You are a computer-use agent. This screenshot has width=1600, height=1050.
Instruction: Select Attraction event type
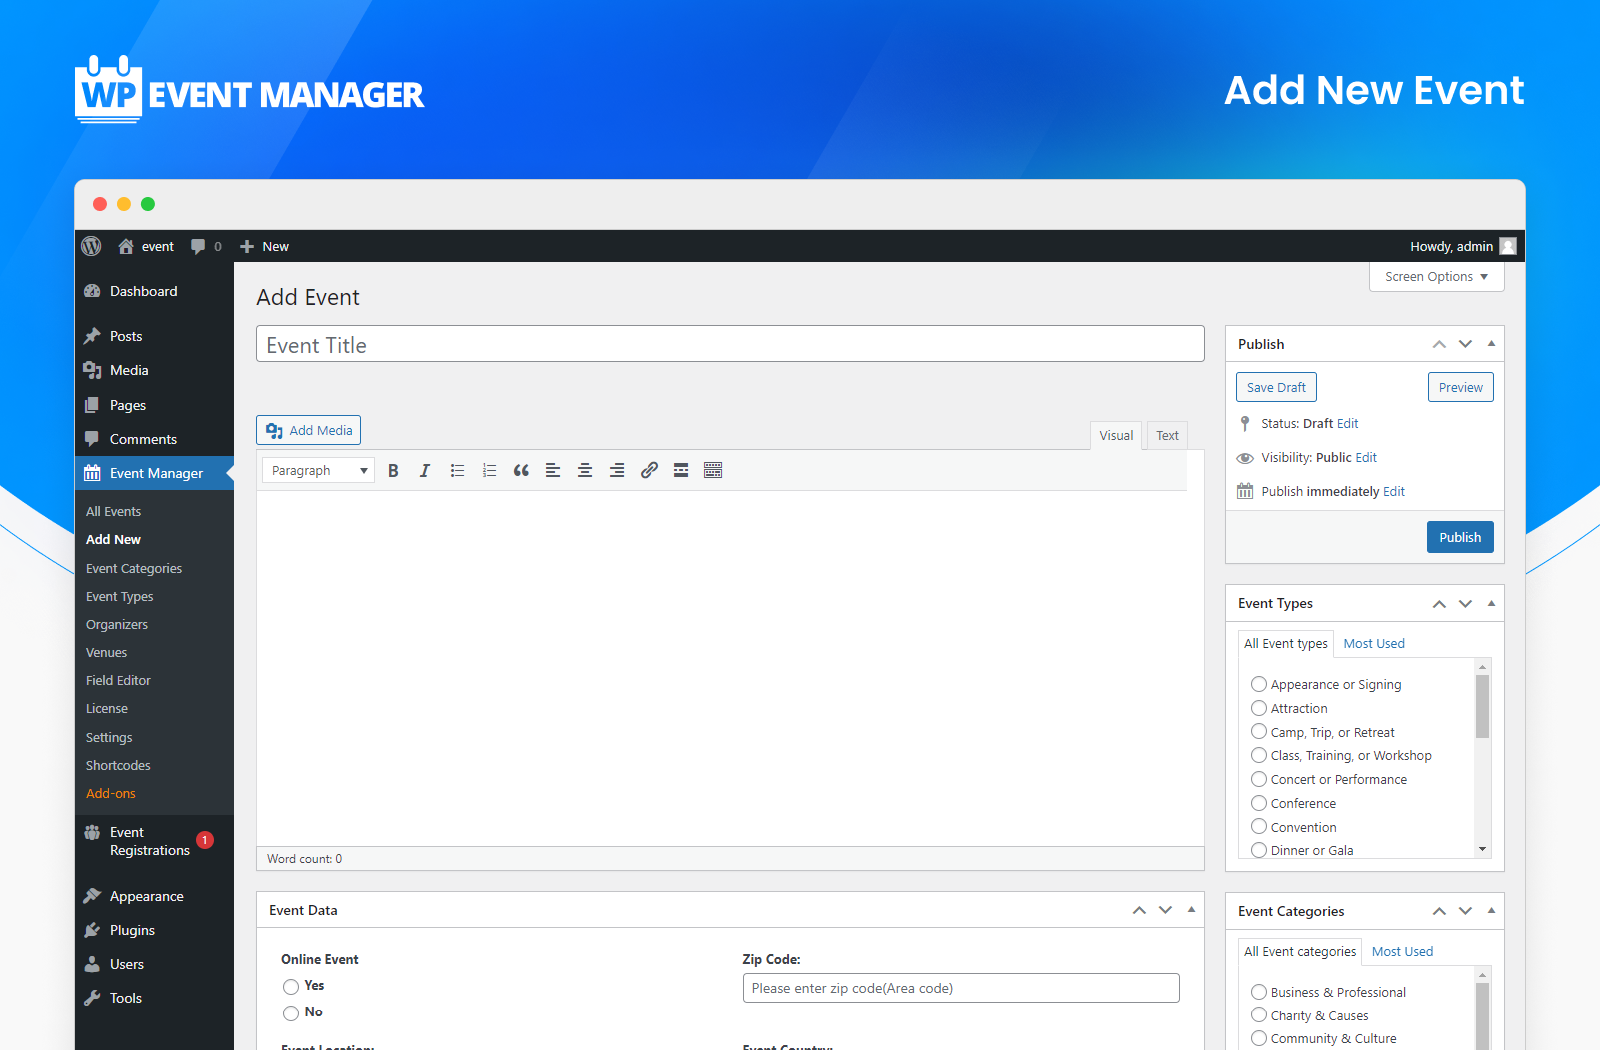(1259, 708)
